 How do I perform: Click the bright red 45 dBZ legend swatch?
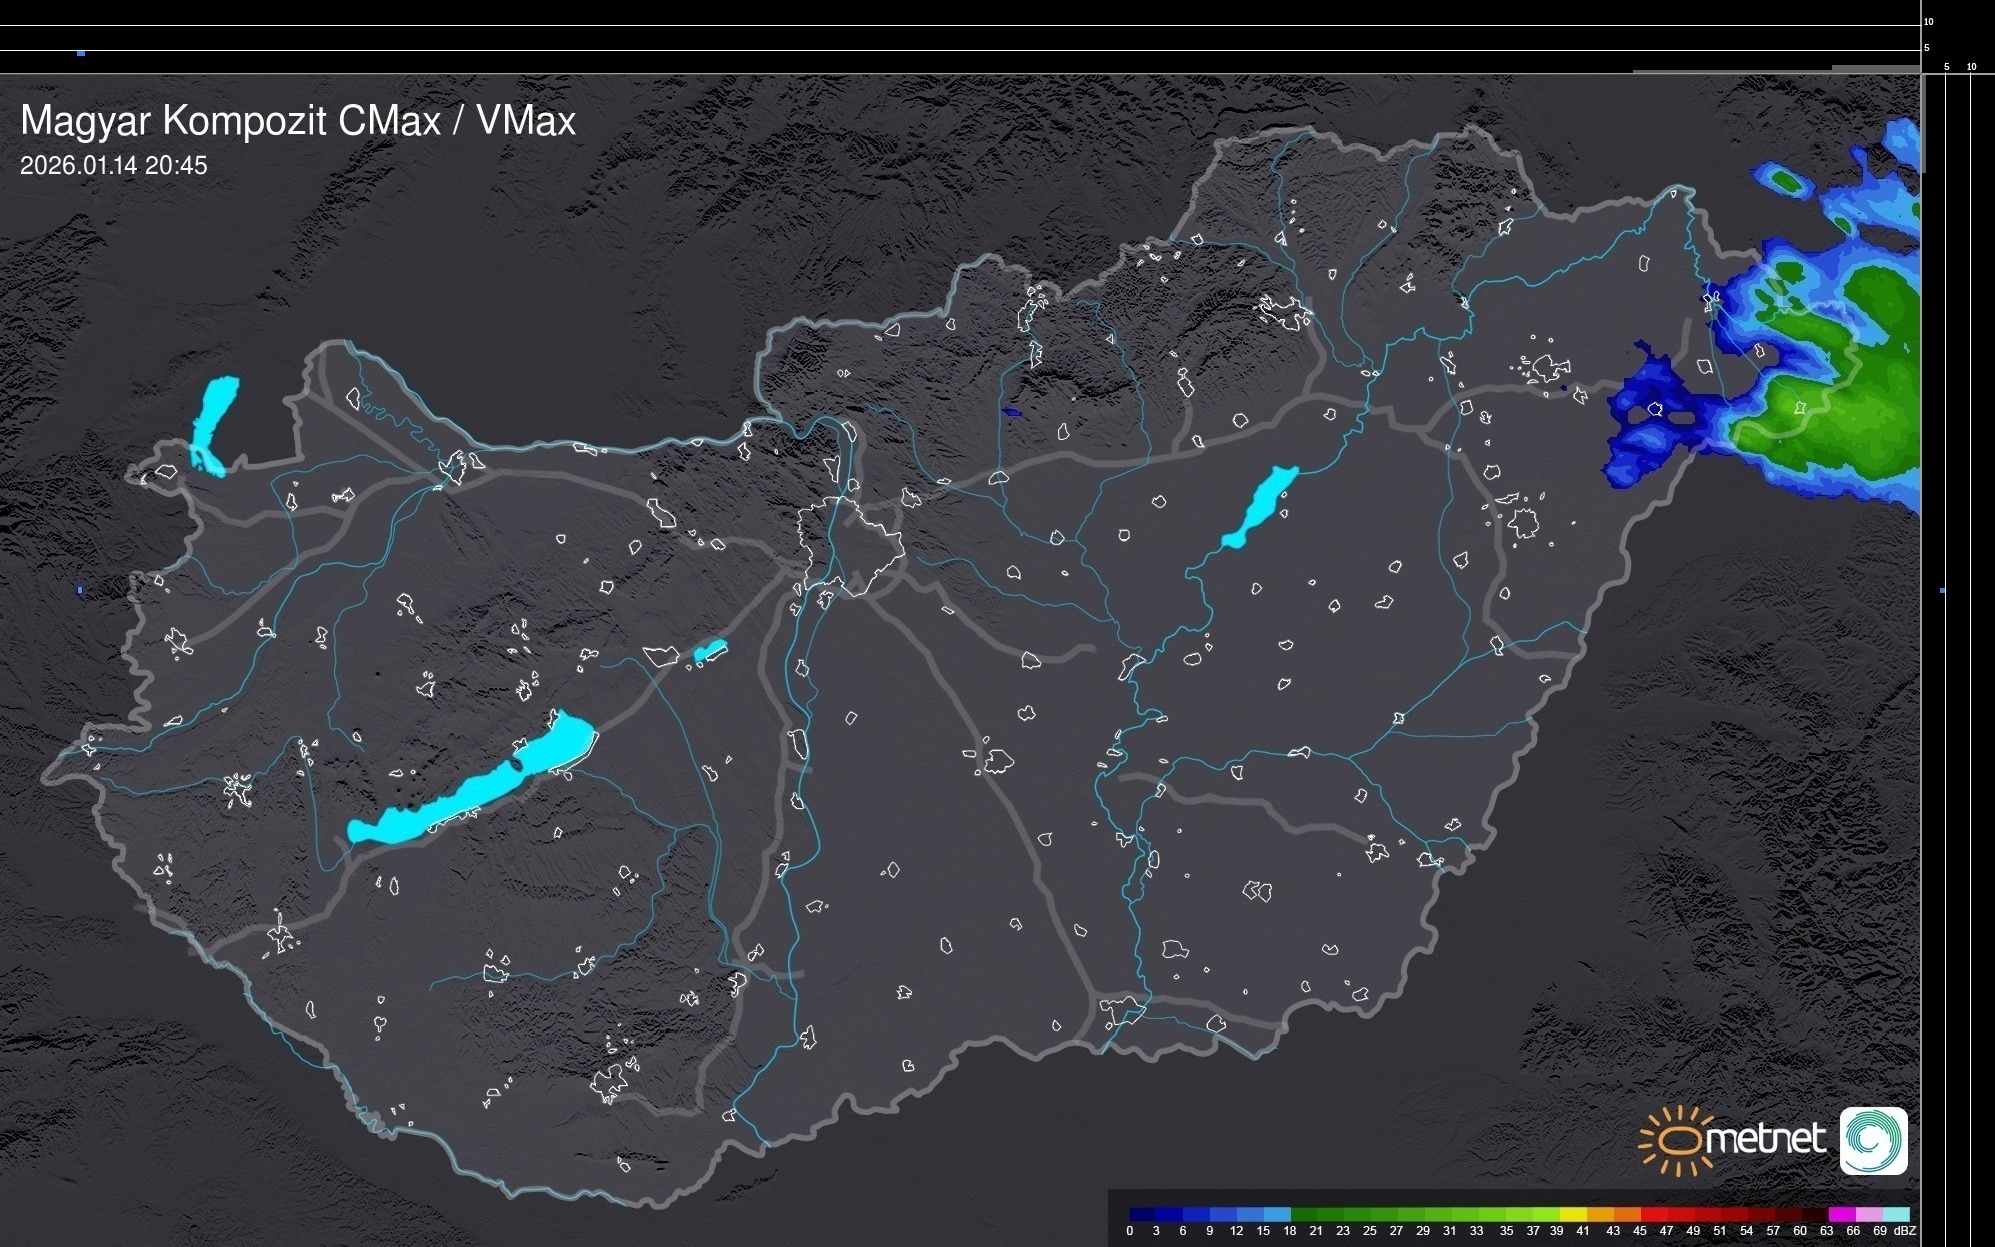coord(1652,1214)
